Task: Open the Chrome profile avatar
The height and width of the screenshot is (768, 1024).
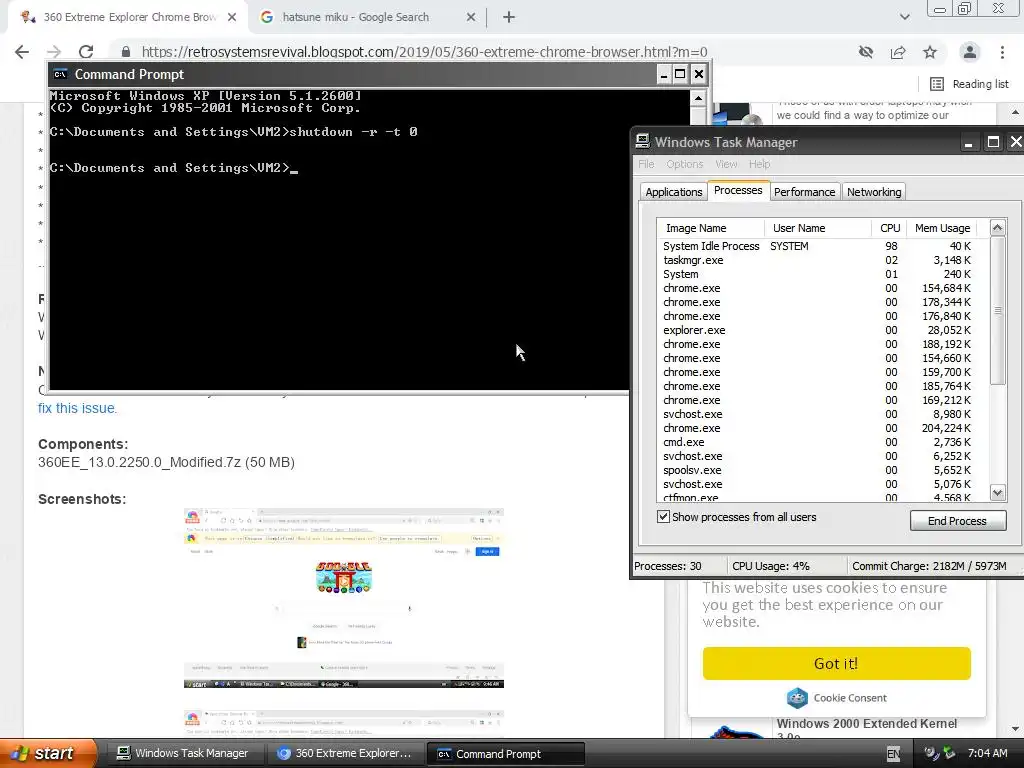Action: click(970, 52)
